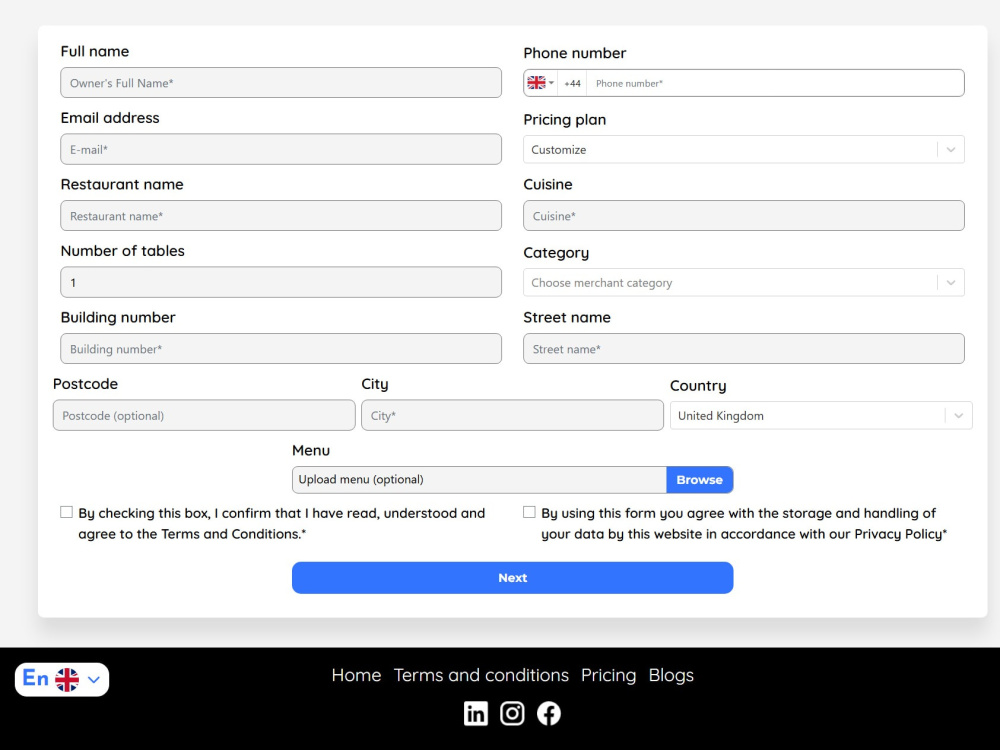This screenshot has width=1000, height=750.
Task: Click the Browse button for menu upload
Action: pos(700,480)
